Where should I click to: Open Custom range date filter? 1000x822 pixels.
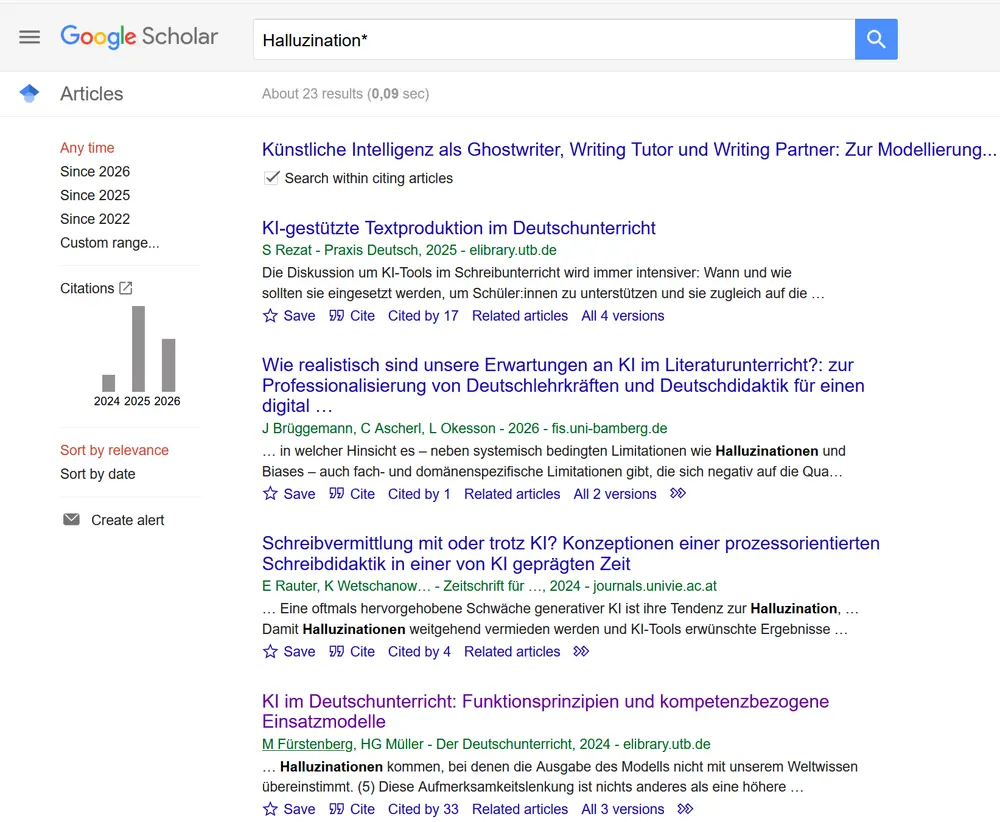click(x=110, y=243)
